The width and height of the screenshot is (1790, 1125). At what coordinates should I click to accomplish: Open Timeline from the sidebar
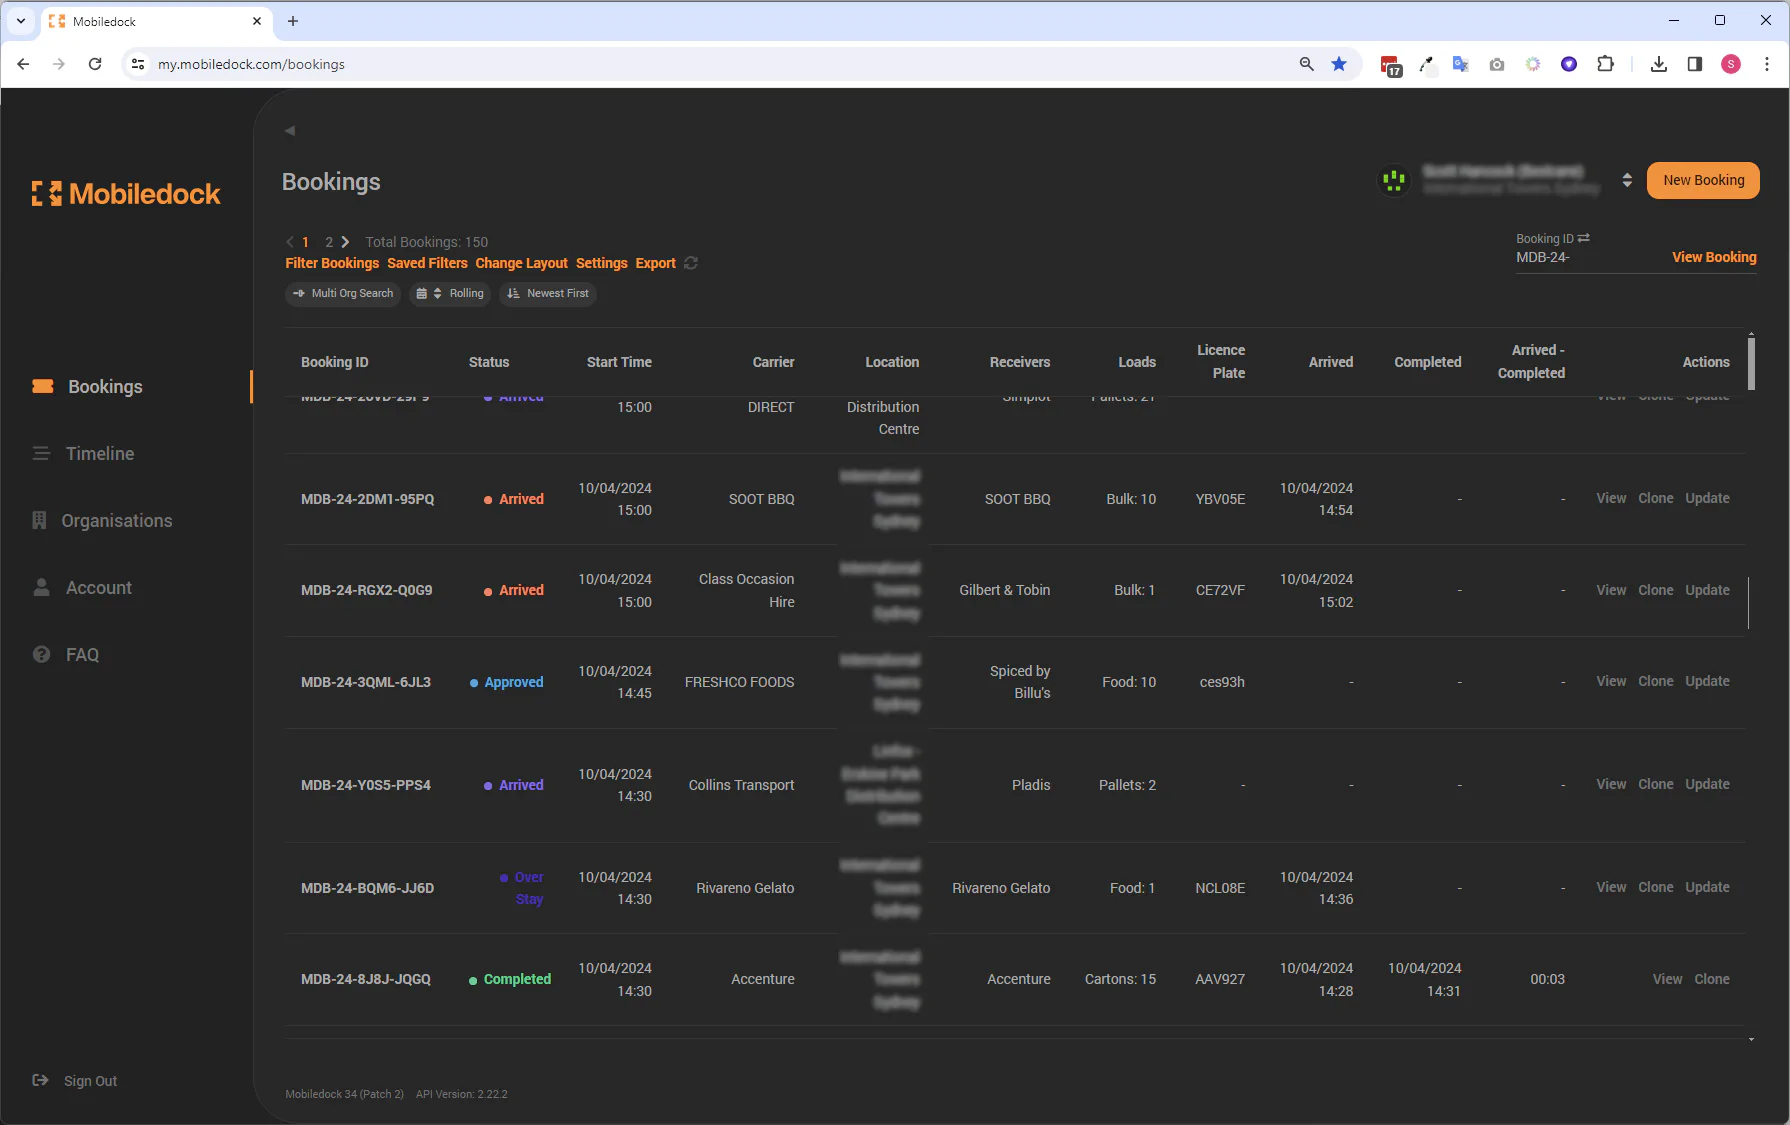pos(99,453)
